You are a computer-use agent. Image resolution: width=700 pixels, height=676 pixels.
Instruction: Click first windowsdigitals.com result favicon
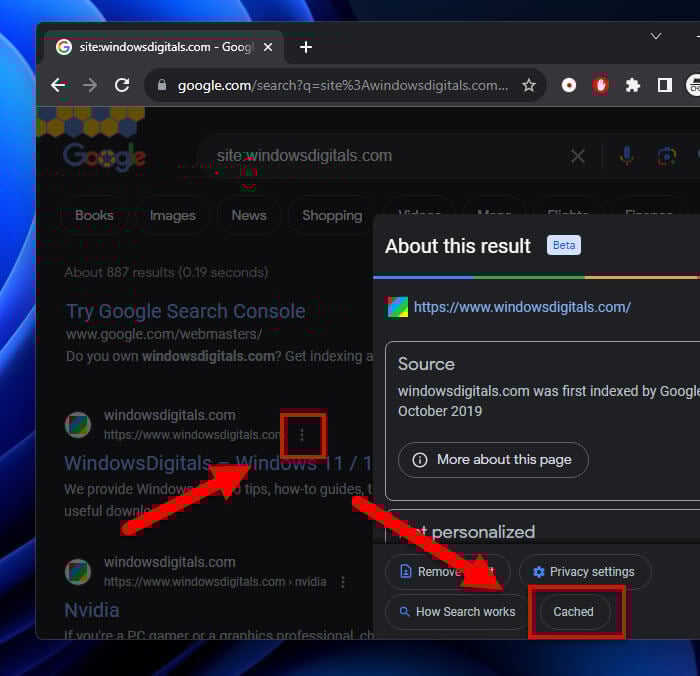point(78,425)
